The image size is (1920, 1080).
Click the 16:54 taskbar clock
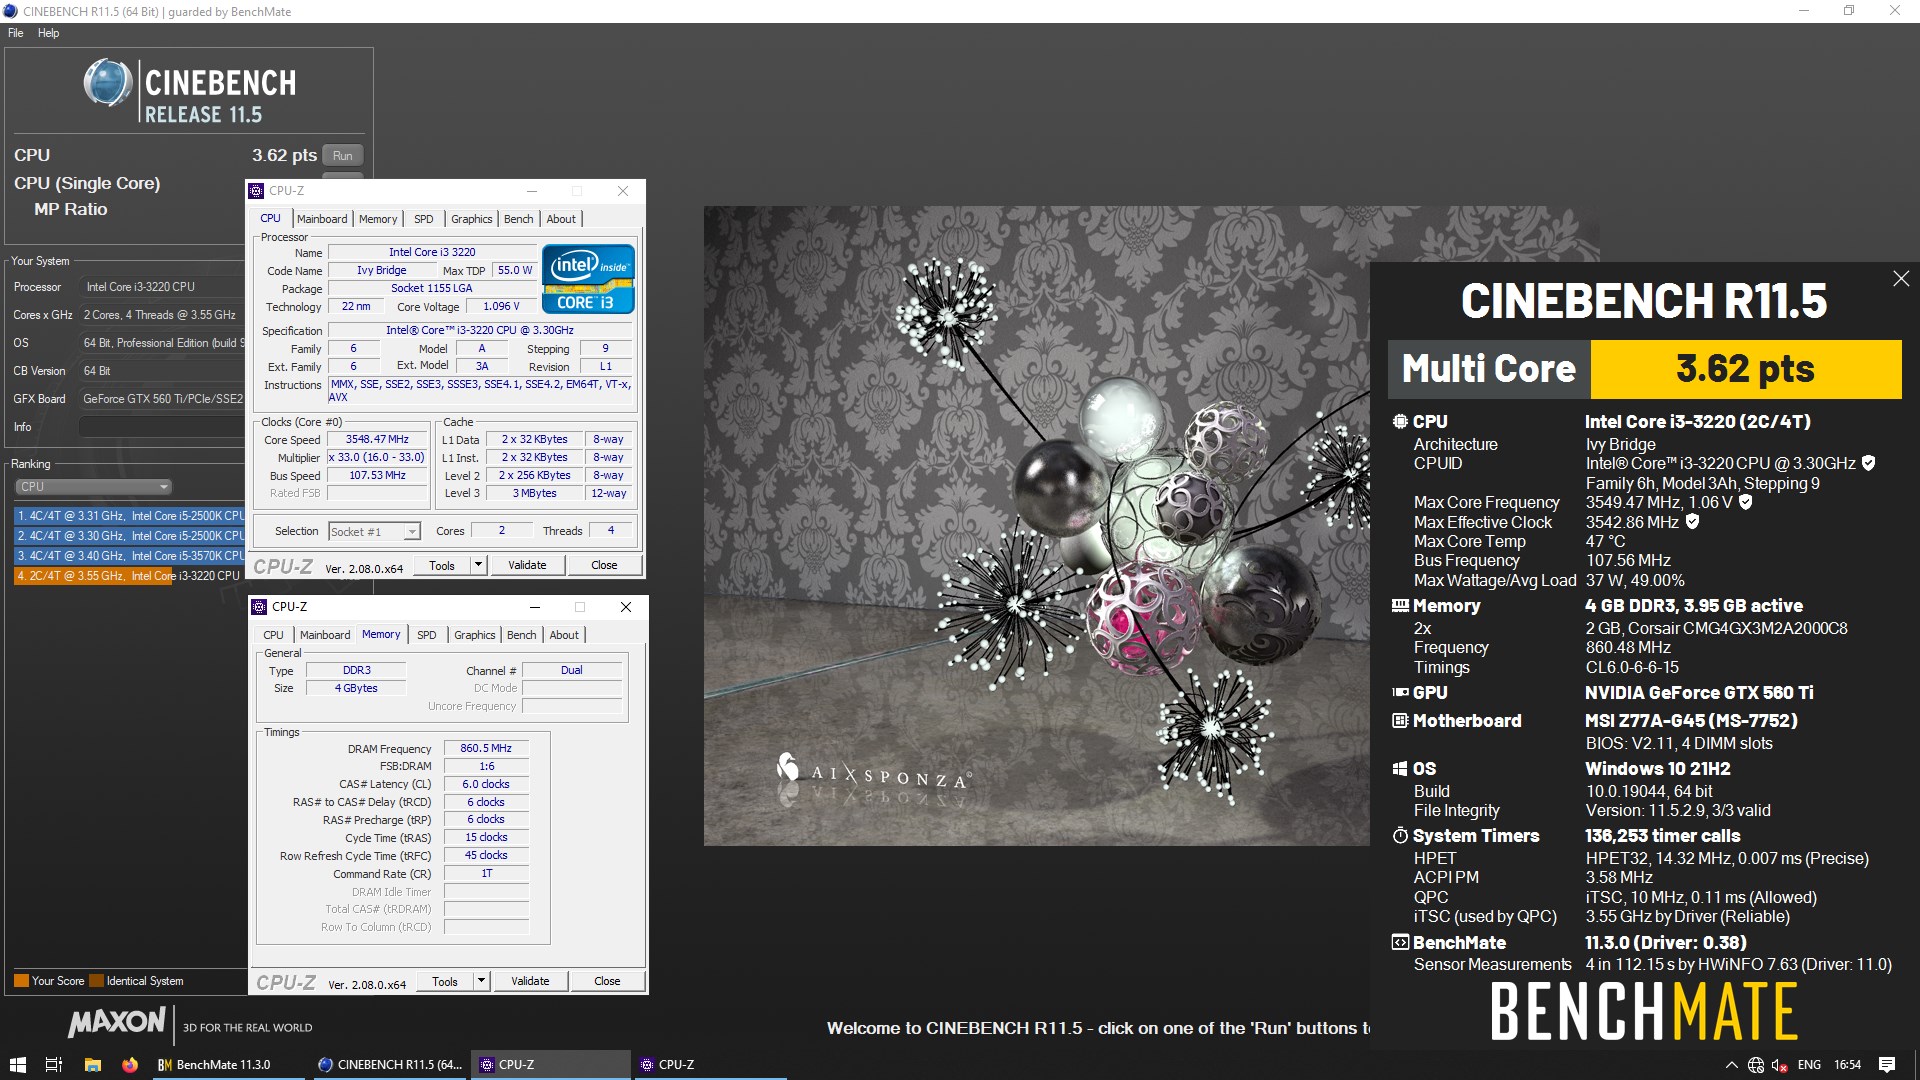[1847, 1065]
